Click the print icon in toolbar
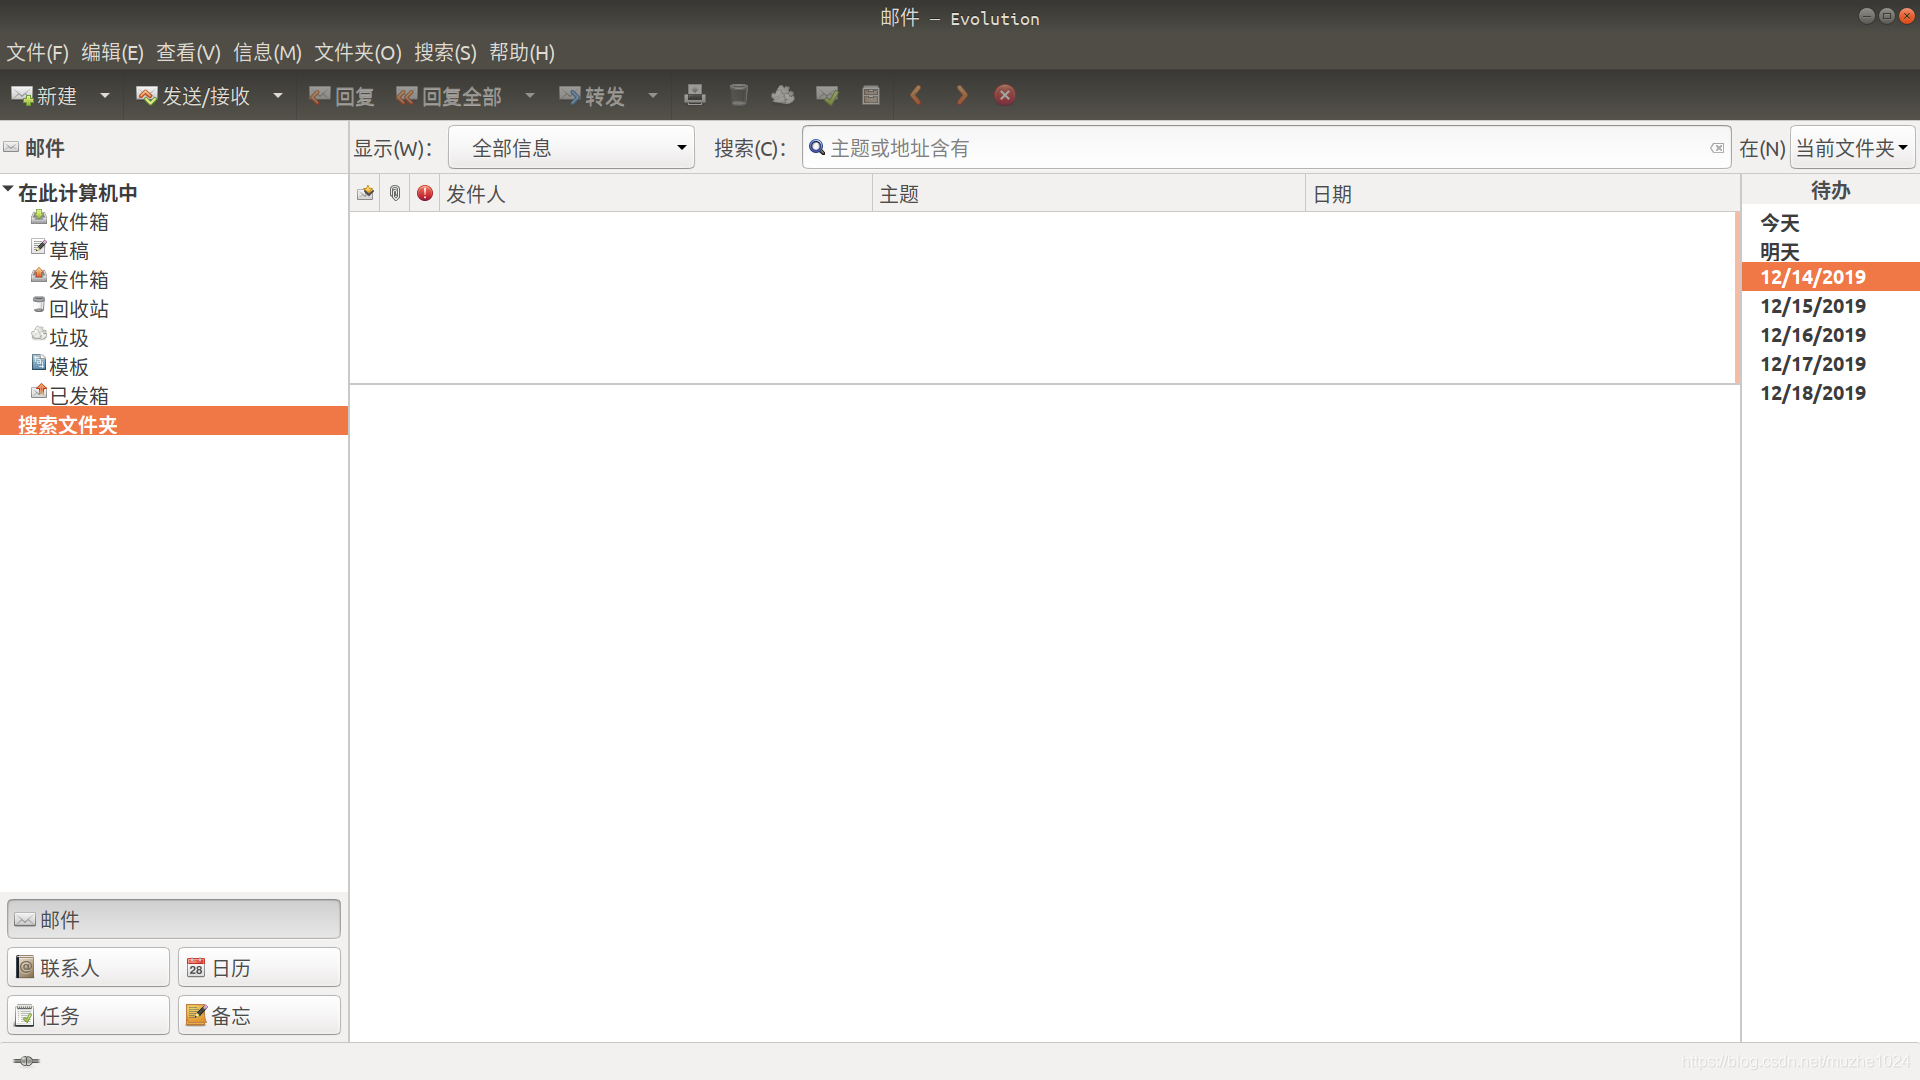 pos(695,95)
